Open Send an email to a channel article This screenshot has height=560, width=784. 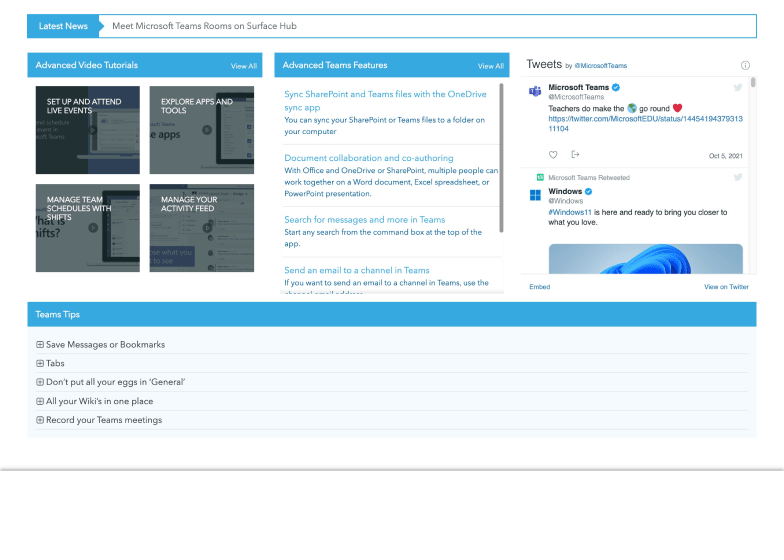click(356, 270)
